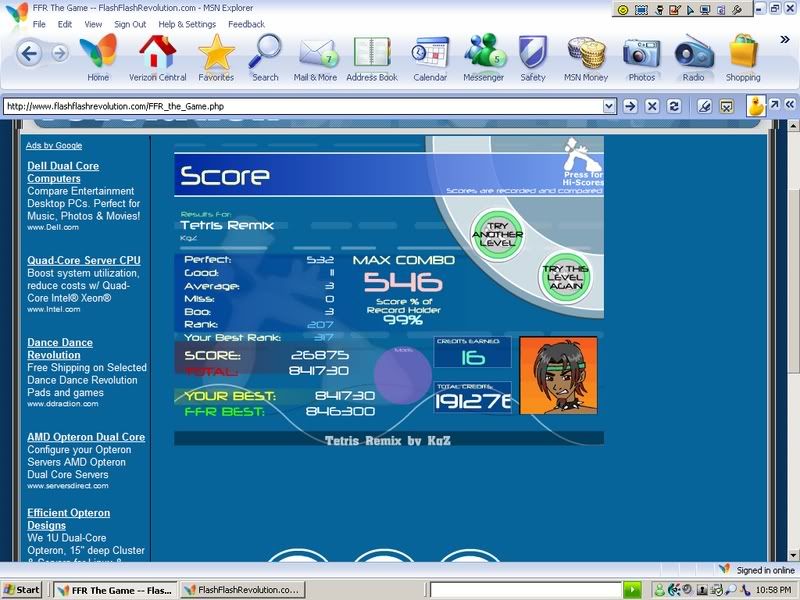This screenshot has width=800, height=600.
Task: Click the Windows Start button
Action: [24, 590]
